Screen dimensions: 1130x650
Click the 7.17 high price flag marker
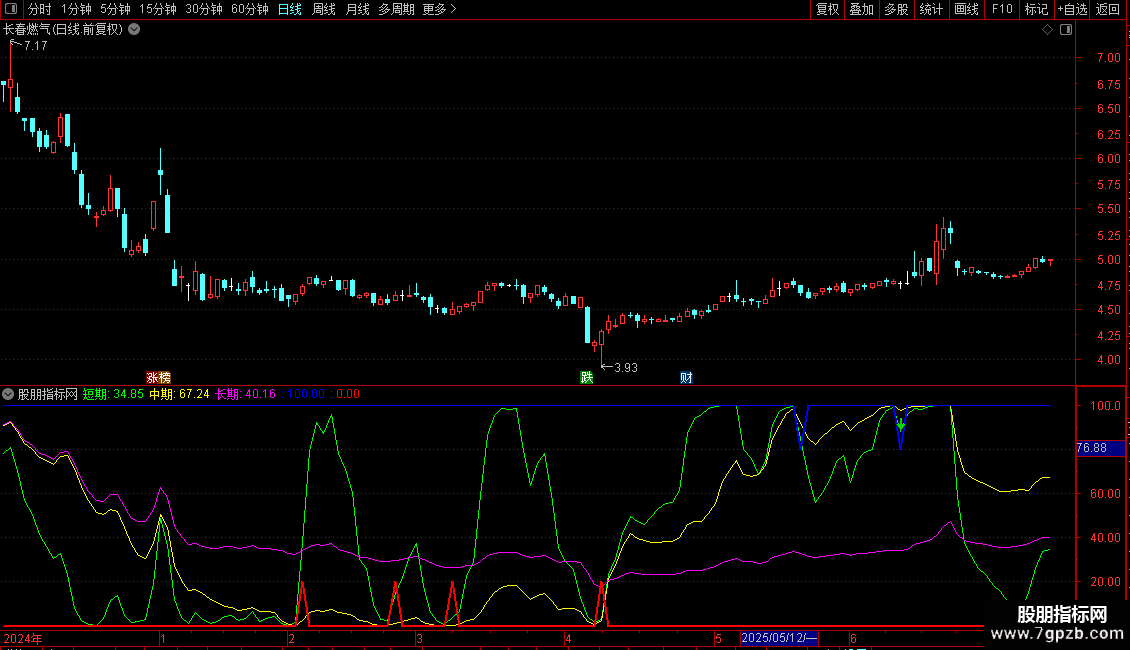[x=30, y=46]
